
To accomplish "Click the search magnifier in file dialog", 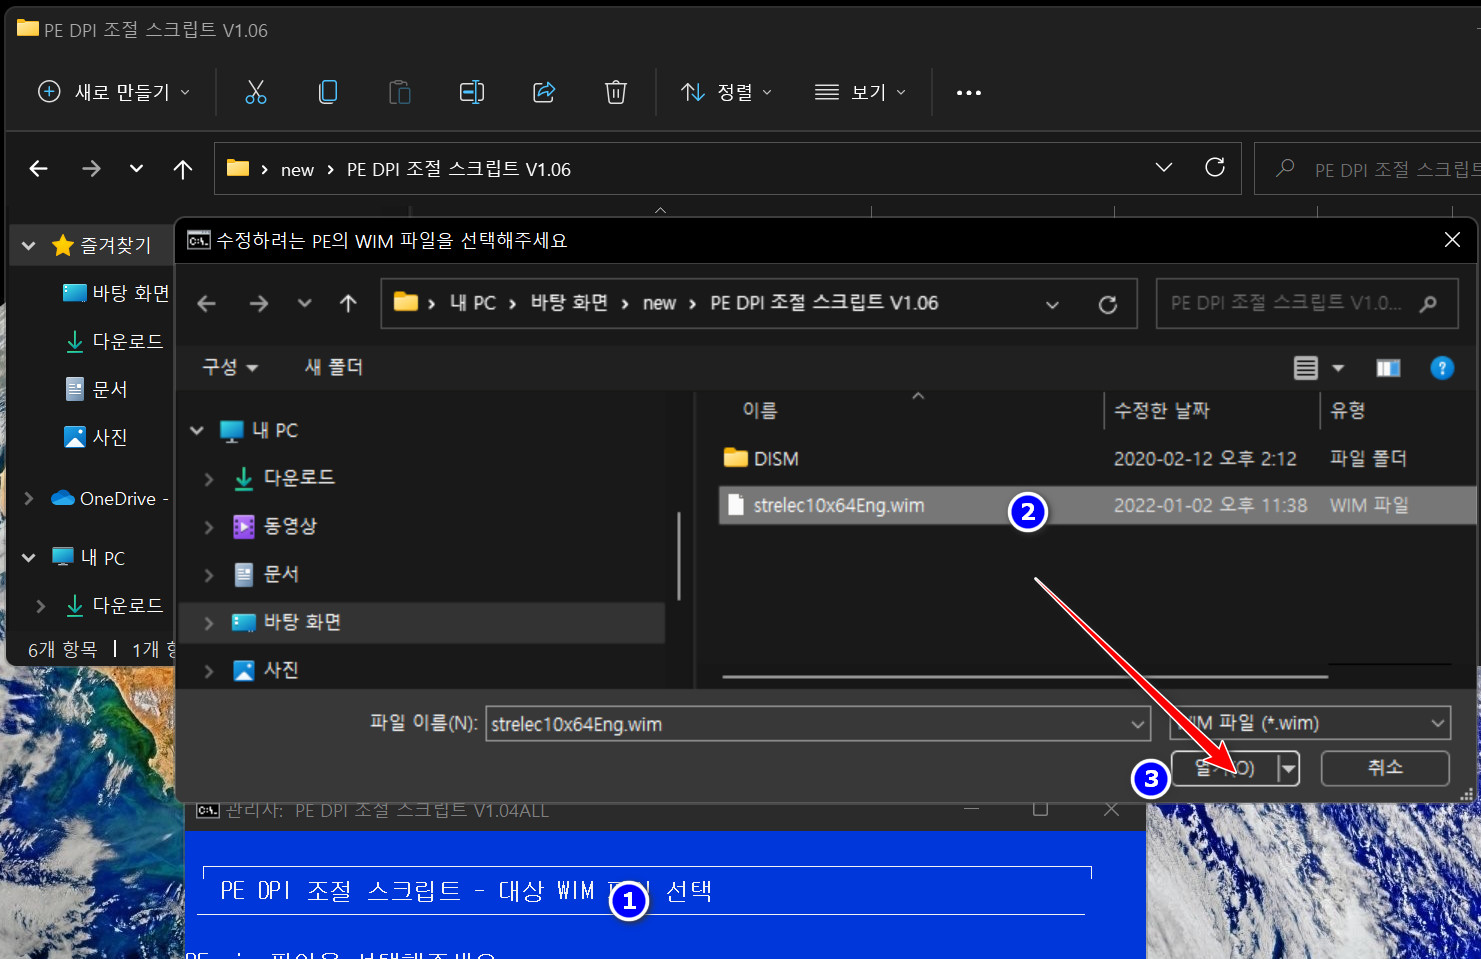I will coord(1428,303).
